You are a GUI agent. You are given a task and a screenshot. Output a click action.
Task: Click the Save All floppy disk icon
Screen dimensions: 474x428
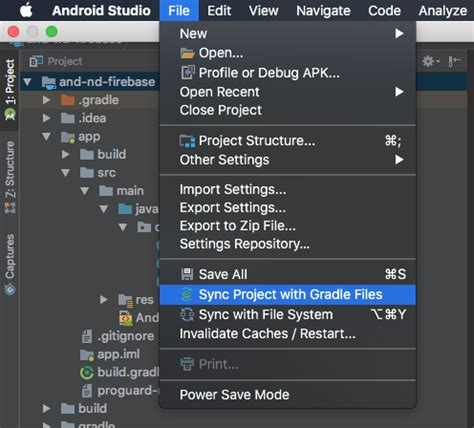pos(187,274)
